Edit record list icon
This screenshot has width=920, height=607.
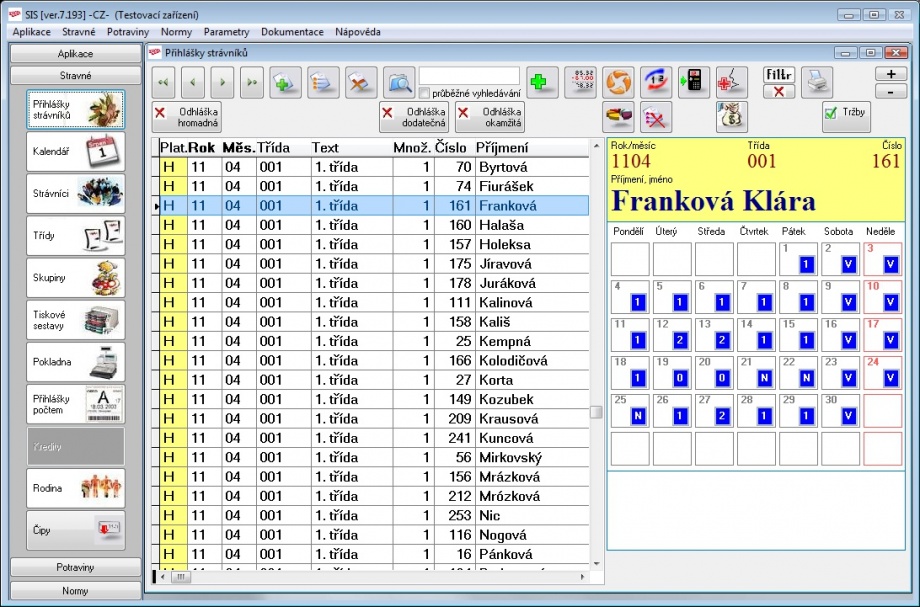coord(323,83)
